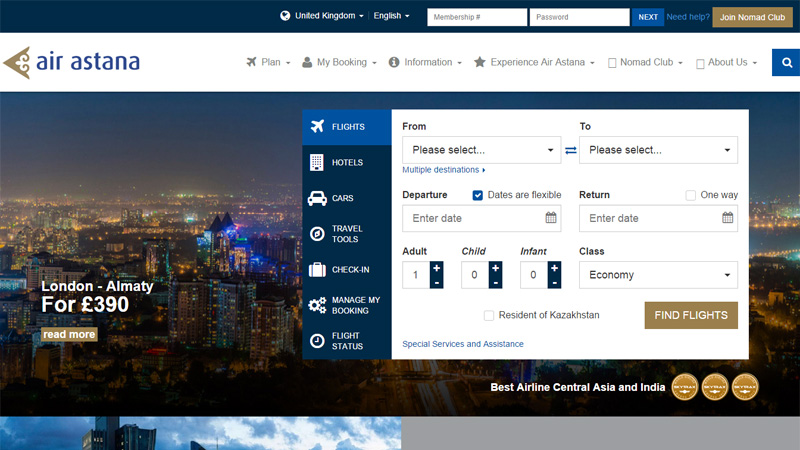Viewport: 800px width, 450px height.
Task: Expand the About Us menu
Action: (x=727, y=62)
